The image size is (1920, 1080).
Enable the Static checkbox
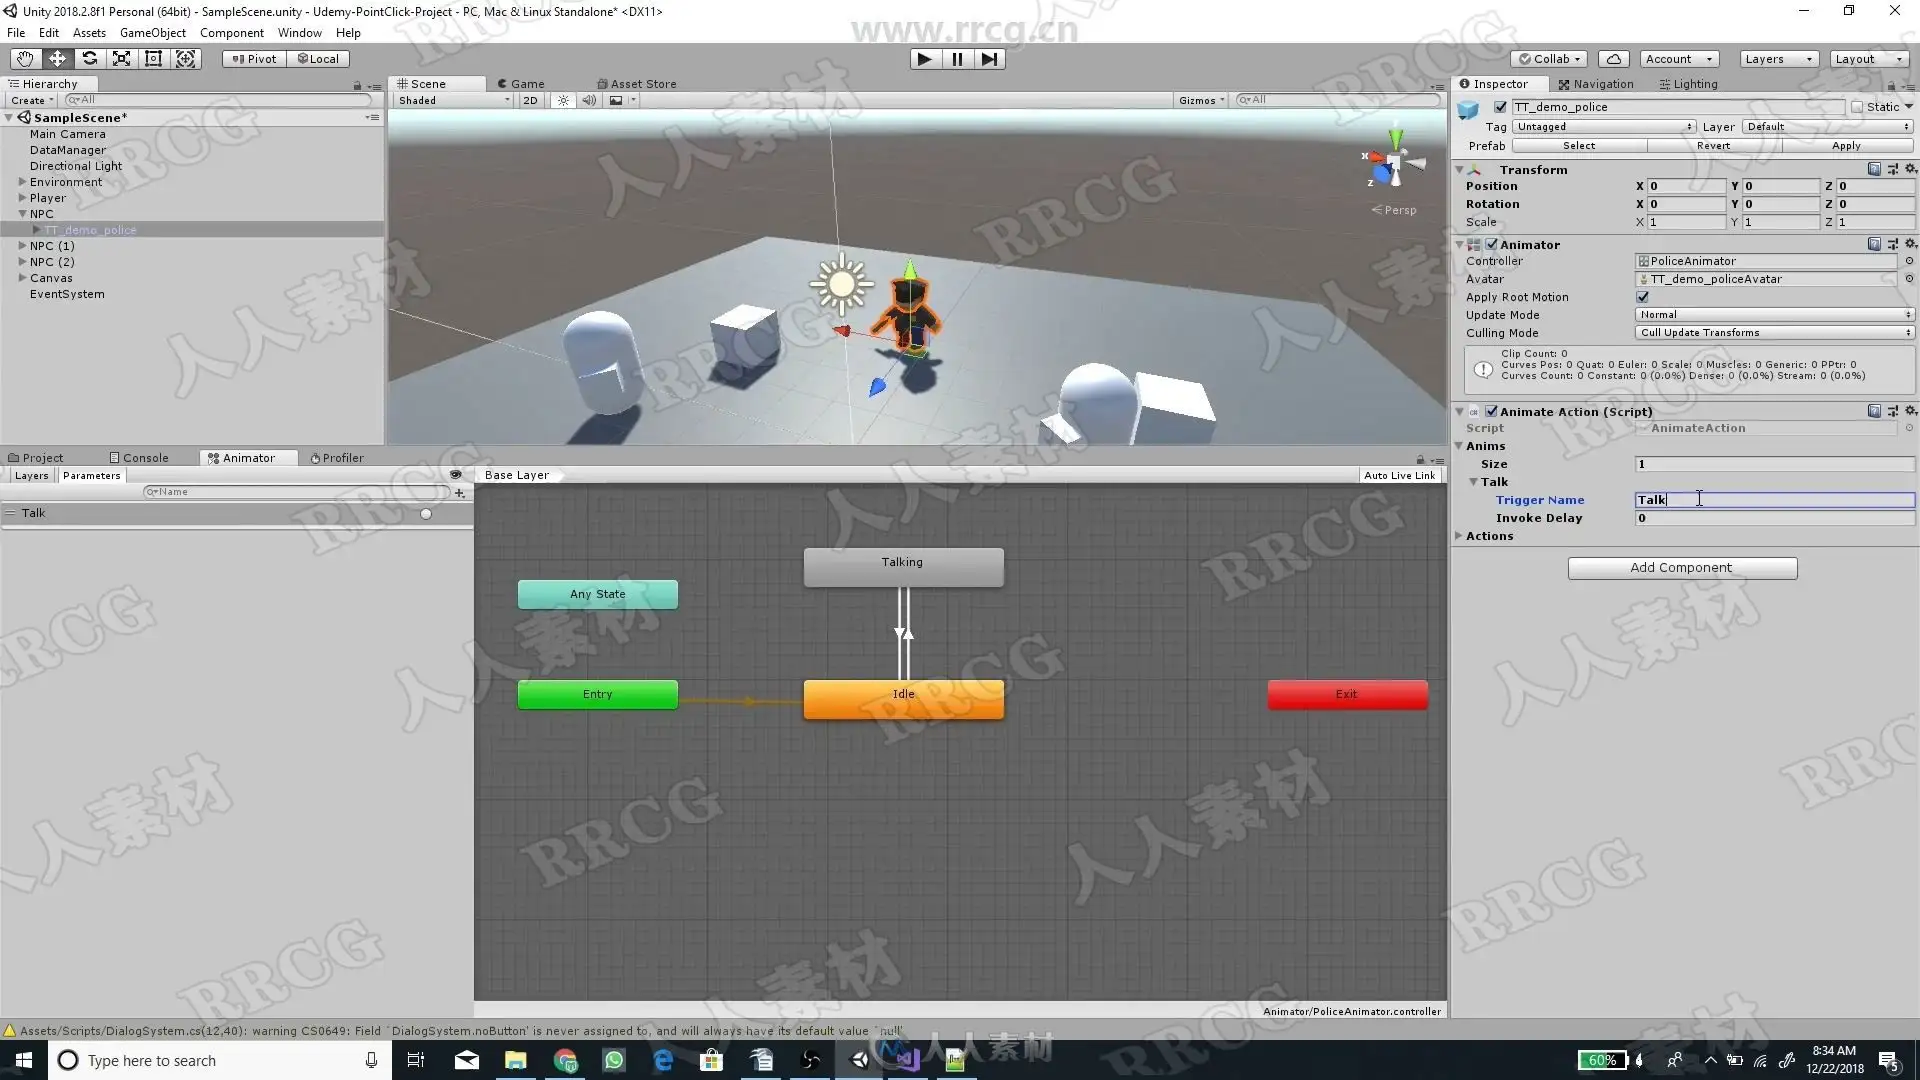(x=1857, y=107)
